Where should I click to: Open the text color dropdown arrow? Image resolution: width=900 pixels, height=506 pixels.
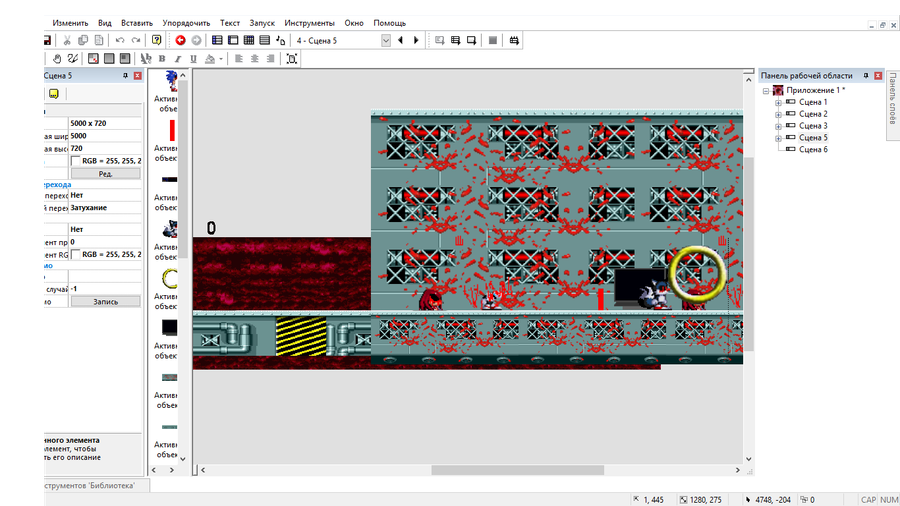point(221,59)
